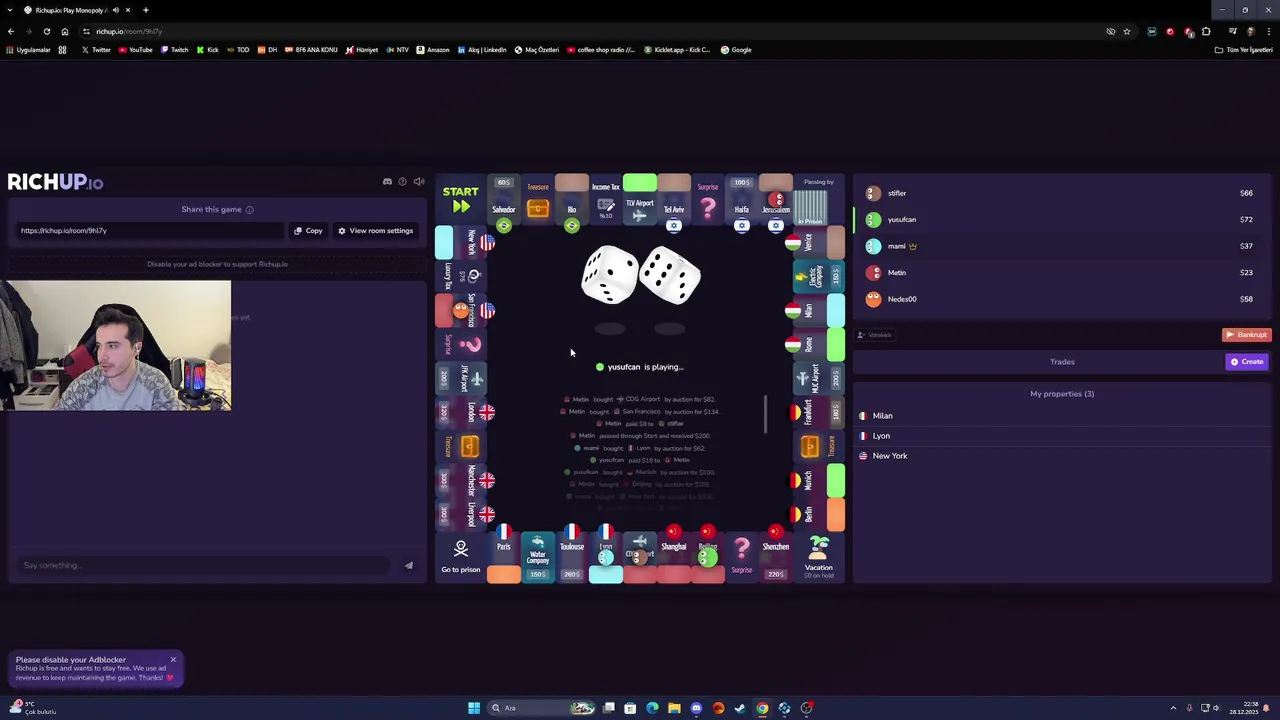Open the Kick bookmark

coord(207,50)
